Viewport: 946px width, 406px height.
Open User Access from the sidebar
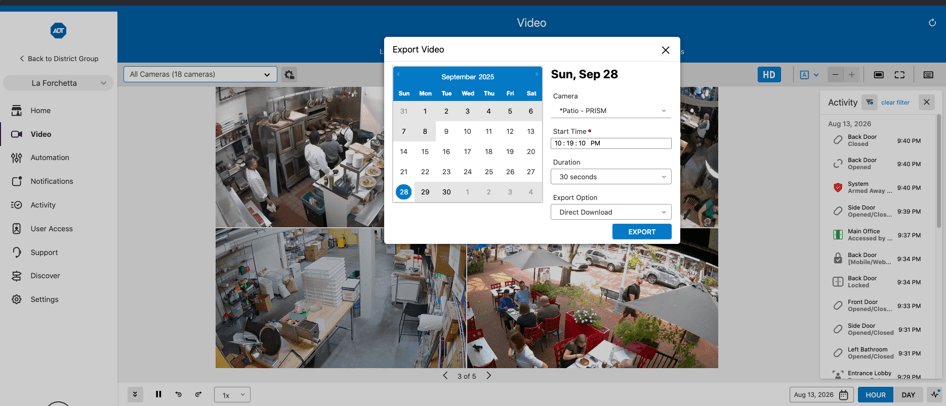(x=51, y=229)
